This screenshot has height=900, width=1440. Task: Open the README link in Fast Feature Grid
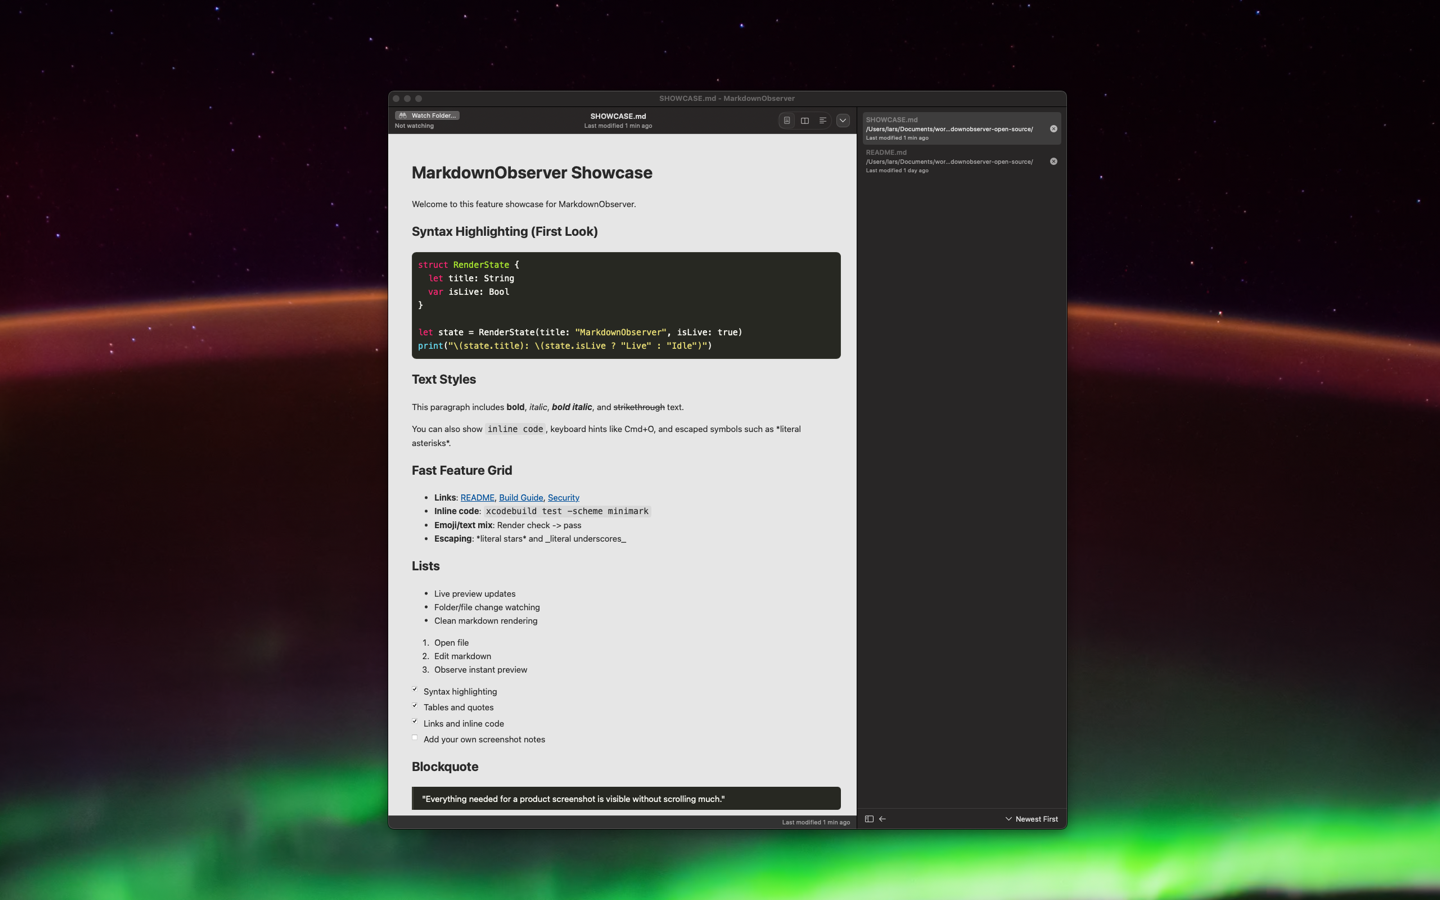tap(477, 497)
